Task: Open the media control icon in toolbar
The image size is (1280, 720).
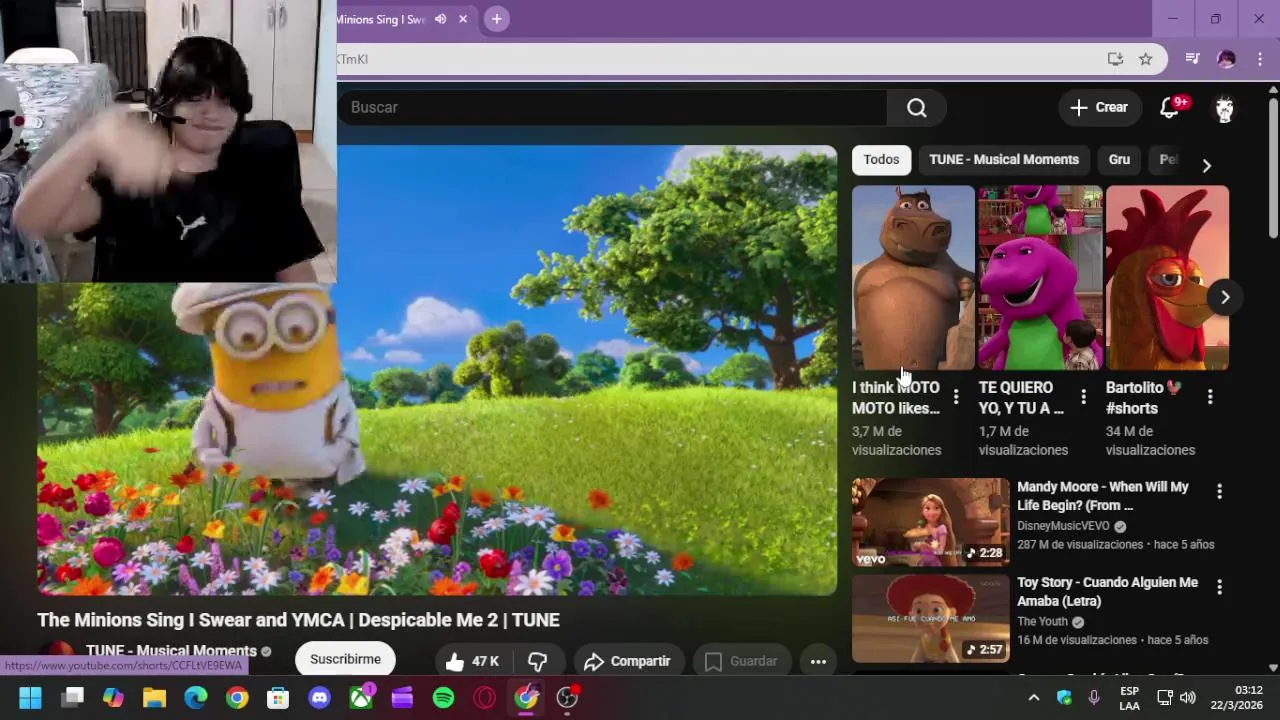Action: tap(1192, 59)
